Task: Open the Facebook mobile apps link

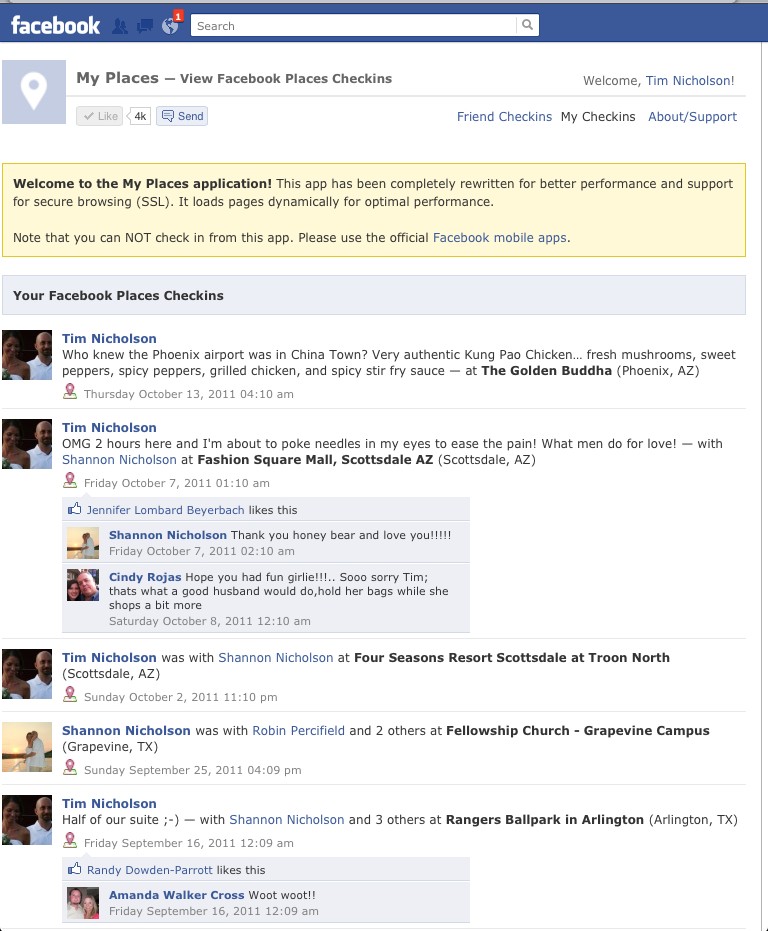Action: tap(500, 238)
